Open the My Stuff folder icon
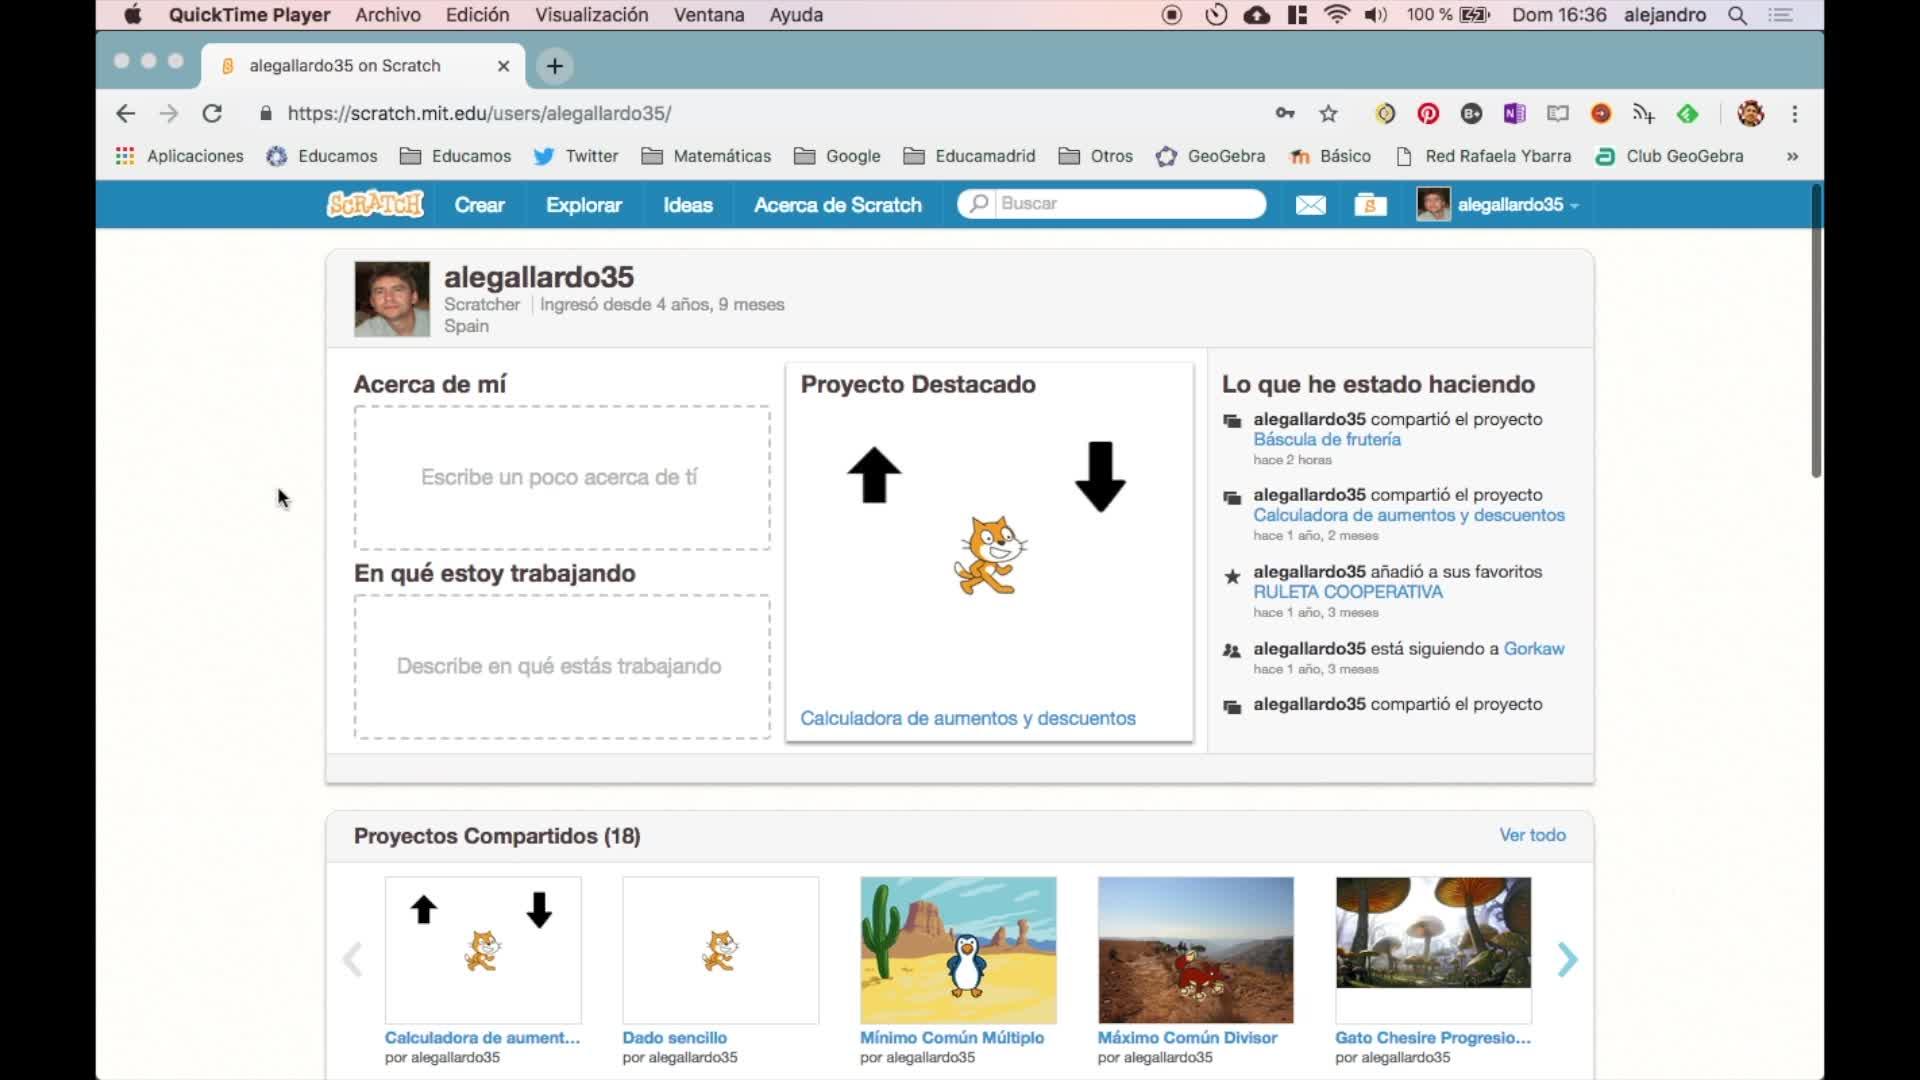Screen dimensions: 1920x1080 pyautogui.click(x=1370, y=205)
